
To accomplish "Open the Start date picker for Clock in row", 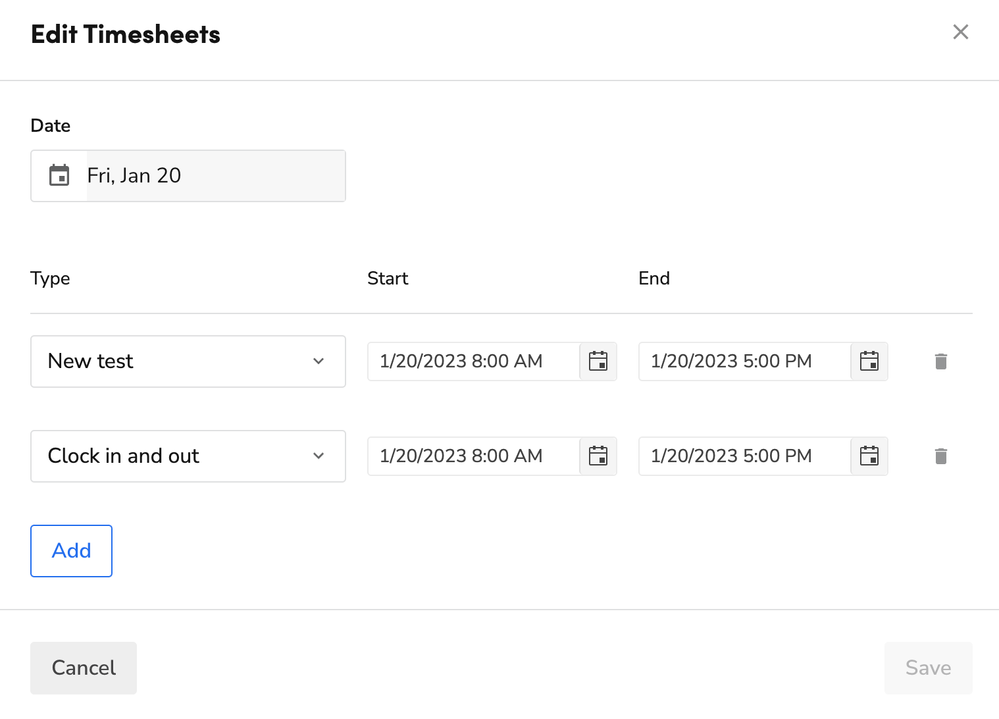I will [598, 456].
